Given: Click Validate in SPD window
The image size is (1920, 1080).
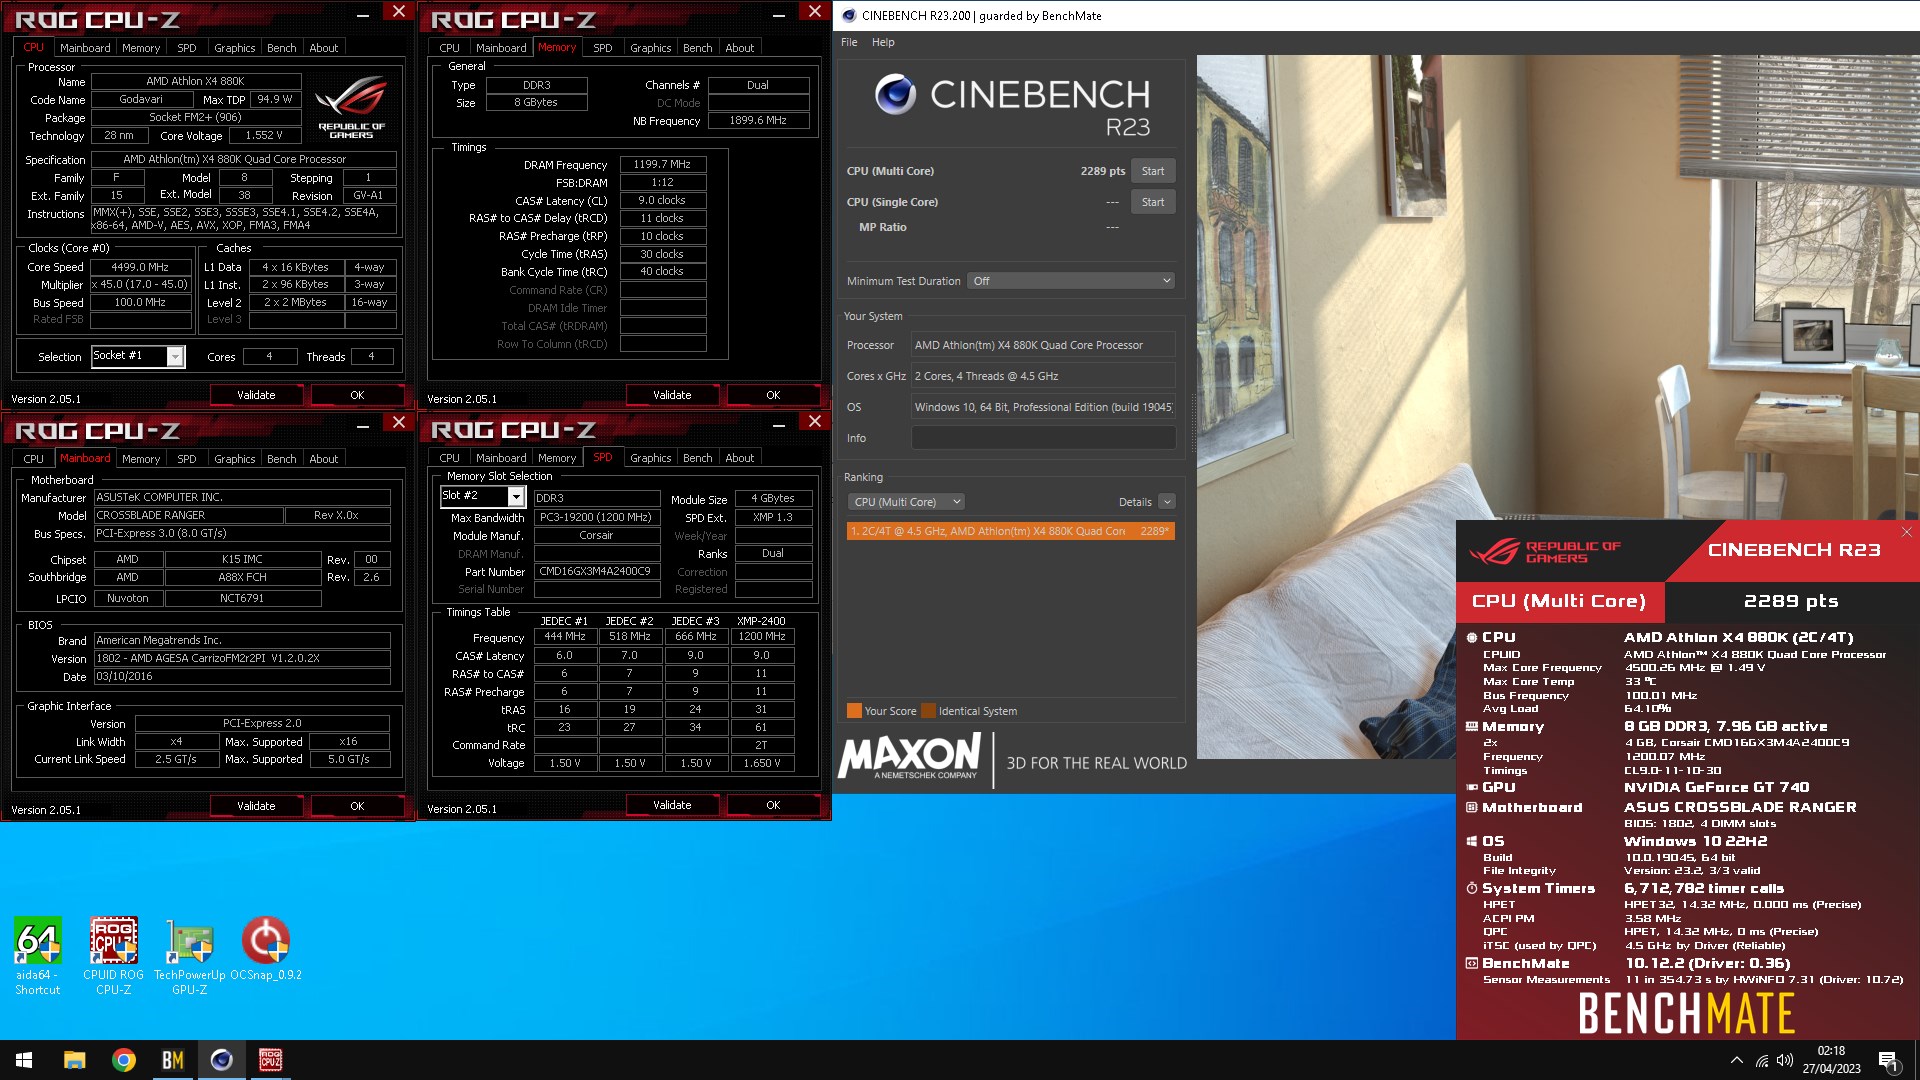Looking at the screenshot, I should tap(672, 805).
